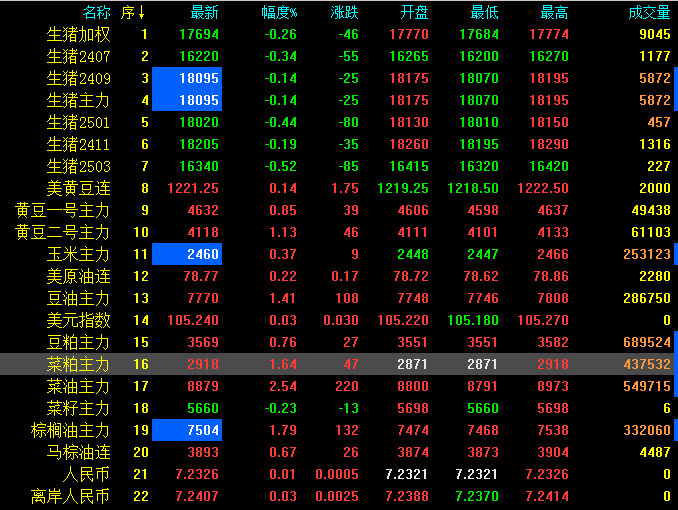This screenshot has width=678, height=510.
Task: Select the 美元指数 row name
Action: tap(79, 321)
